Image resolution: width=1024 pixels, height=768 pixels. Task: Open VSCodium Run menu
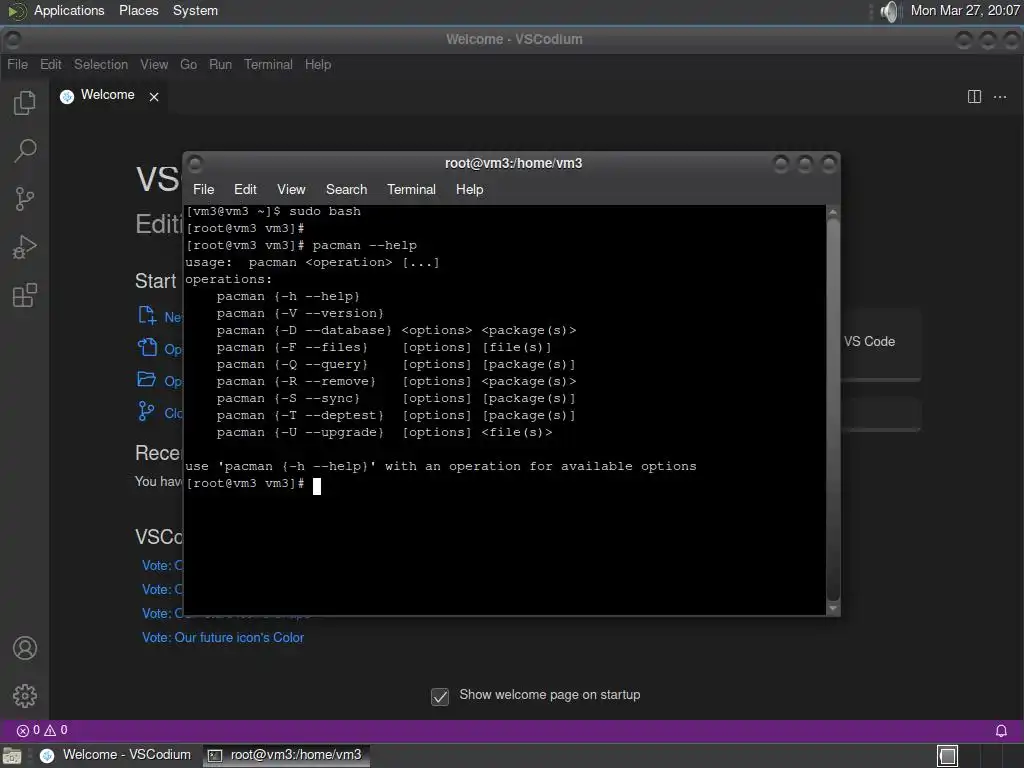[220, 64]
